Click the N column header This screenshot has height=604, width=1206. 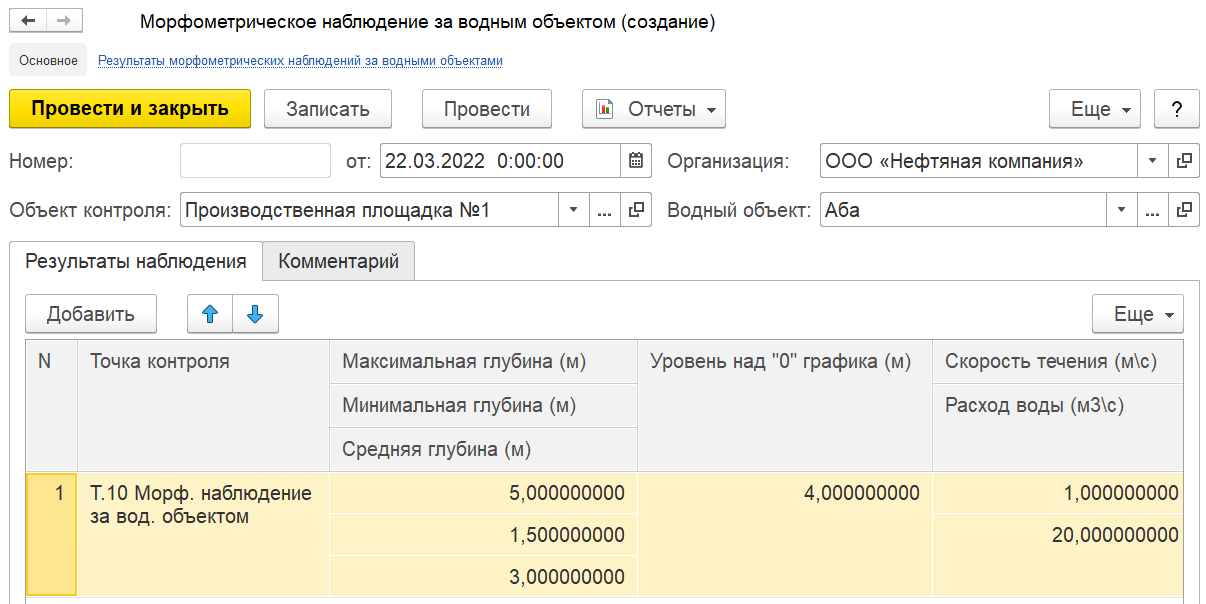pos(51,405)
